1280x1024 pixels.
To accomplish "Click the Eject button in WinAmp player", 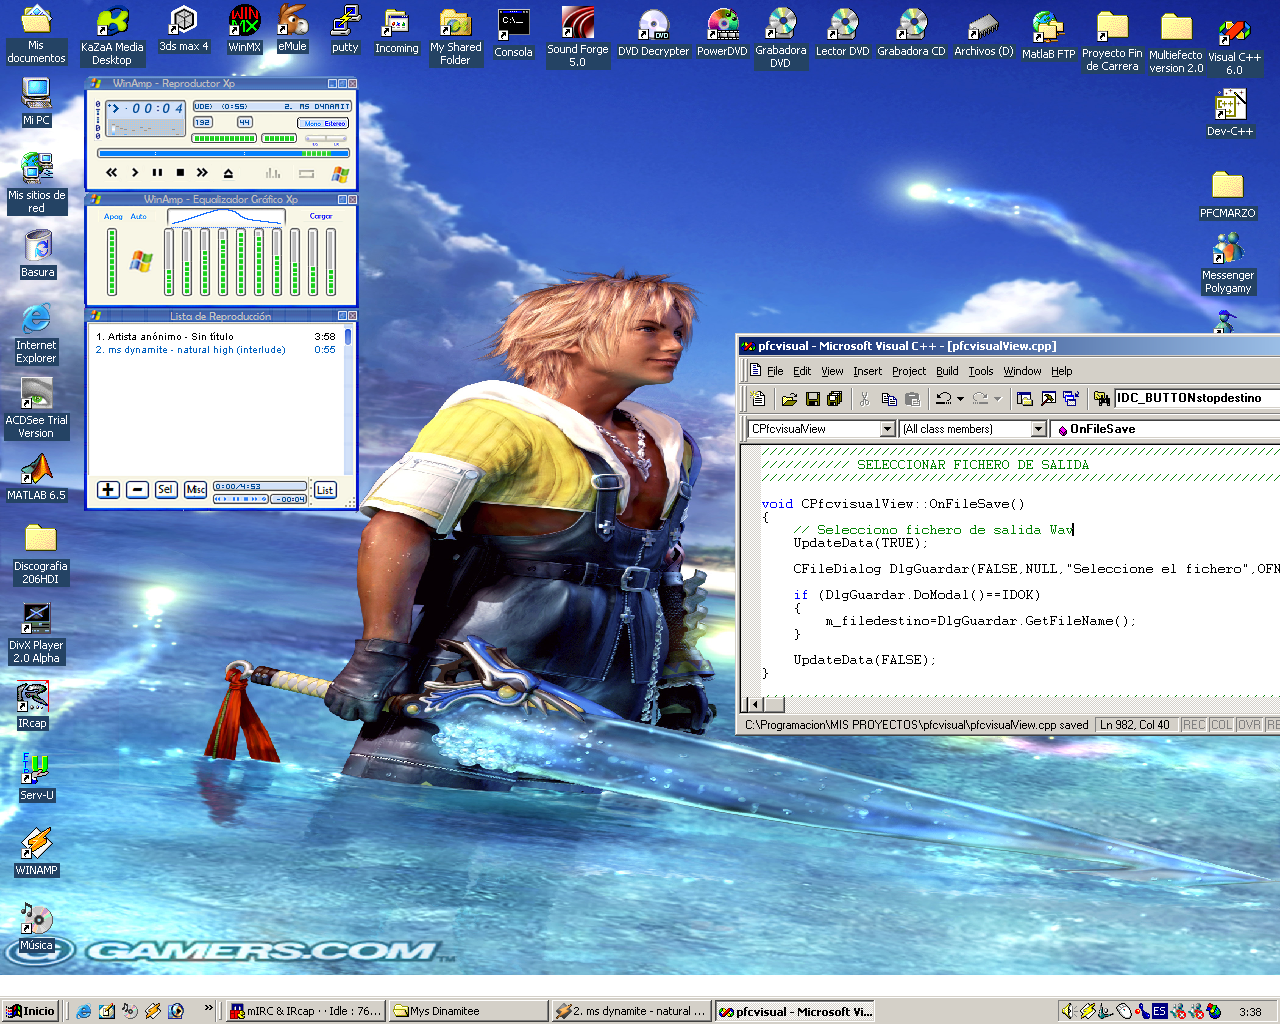I will 228,173.
